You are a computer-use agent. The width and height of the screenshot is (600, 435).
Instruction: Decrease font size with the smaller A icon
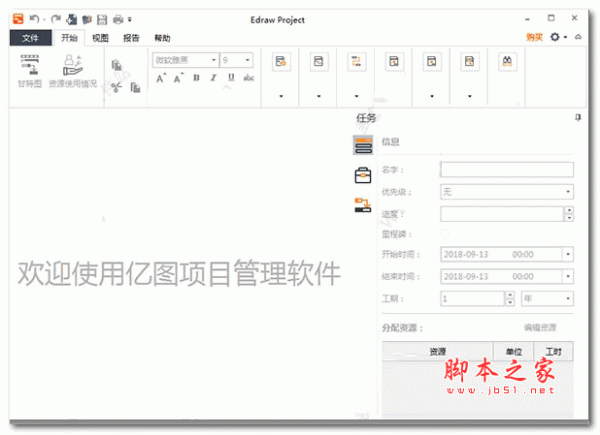pos(178,78)
